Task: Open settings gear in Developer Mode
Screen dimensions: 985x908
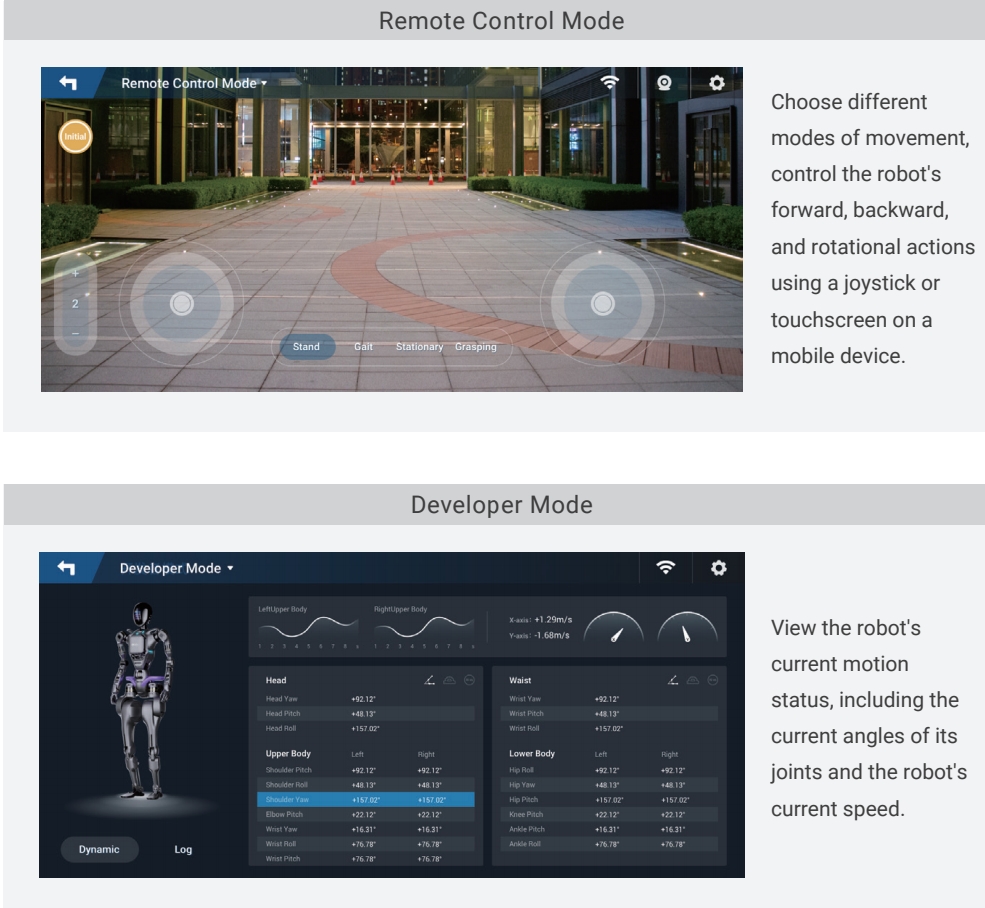Action: point(718,568)
